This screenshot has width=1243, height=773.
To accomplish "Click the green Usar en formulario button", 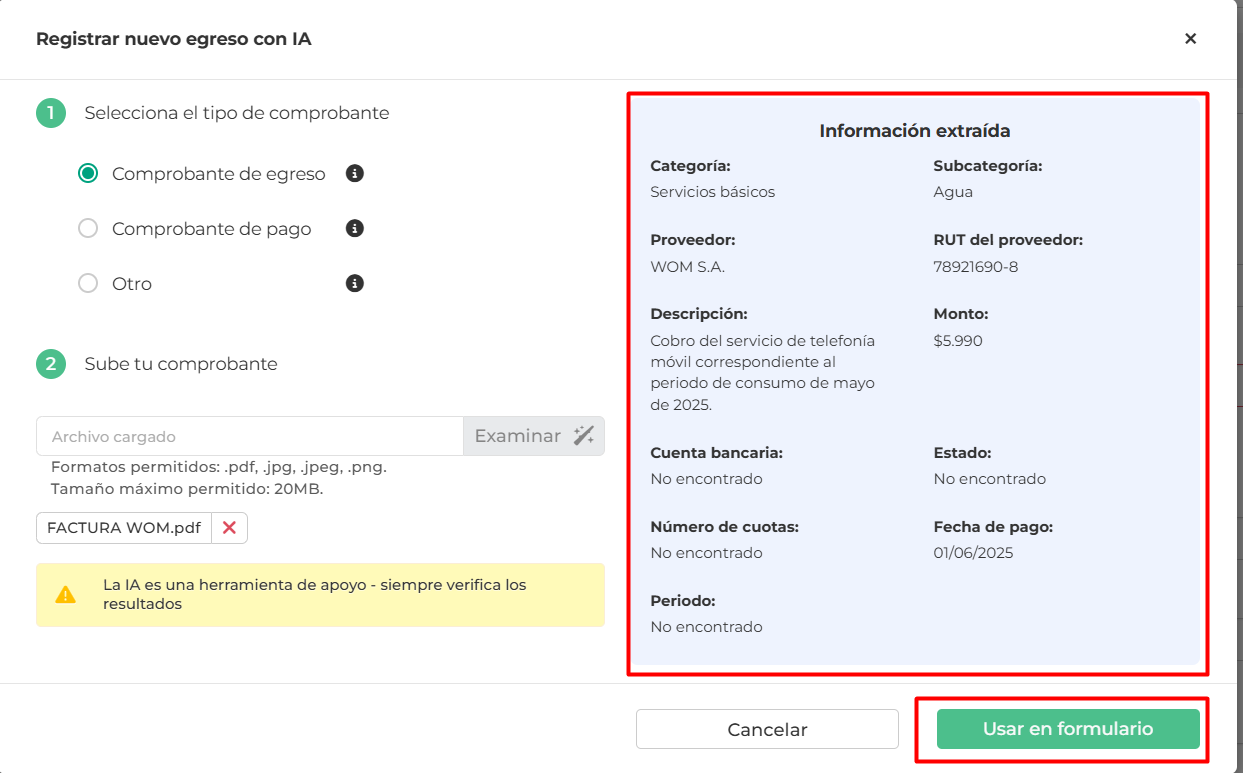I will (1067, 729).
